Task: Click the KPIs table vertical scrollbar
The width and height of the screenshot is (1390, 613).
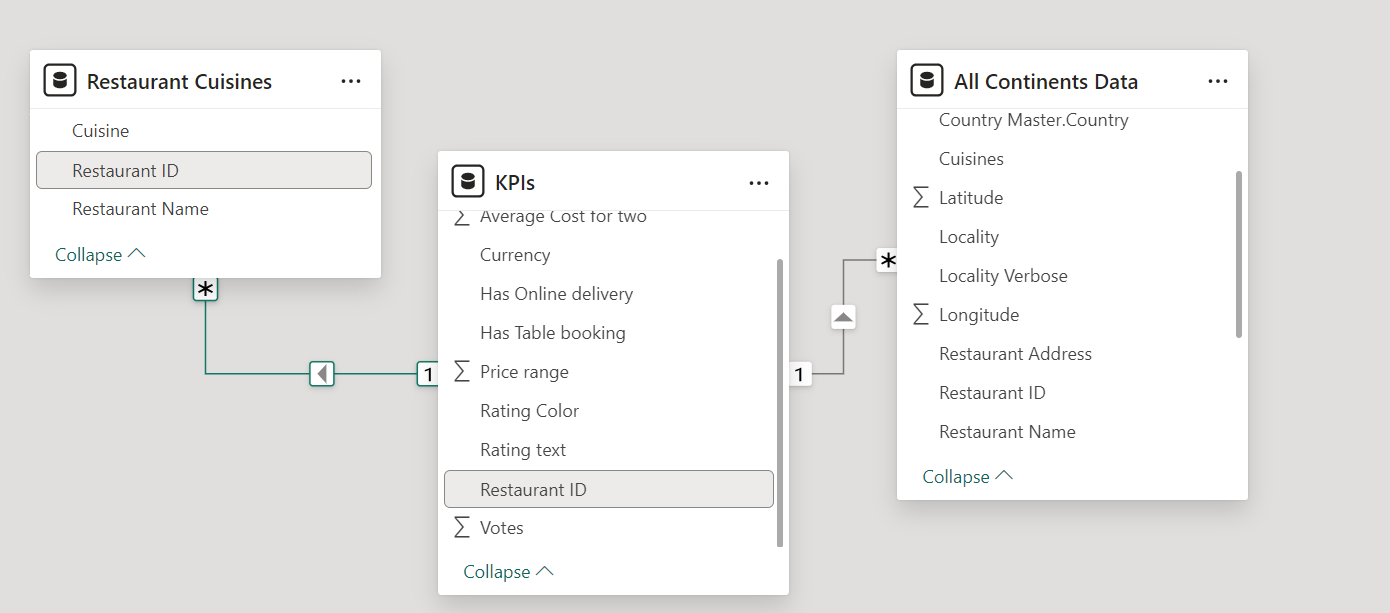Action: [x=780, y=400]
